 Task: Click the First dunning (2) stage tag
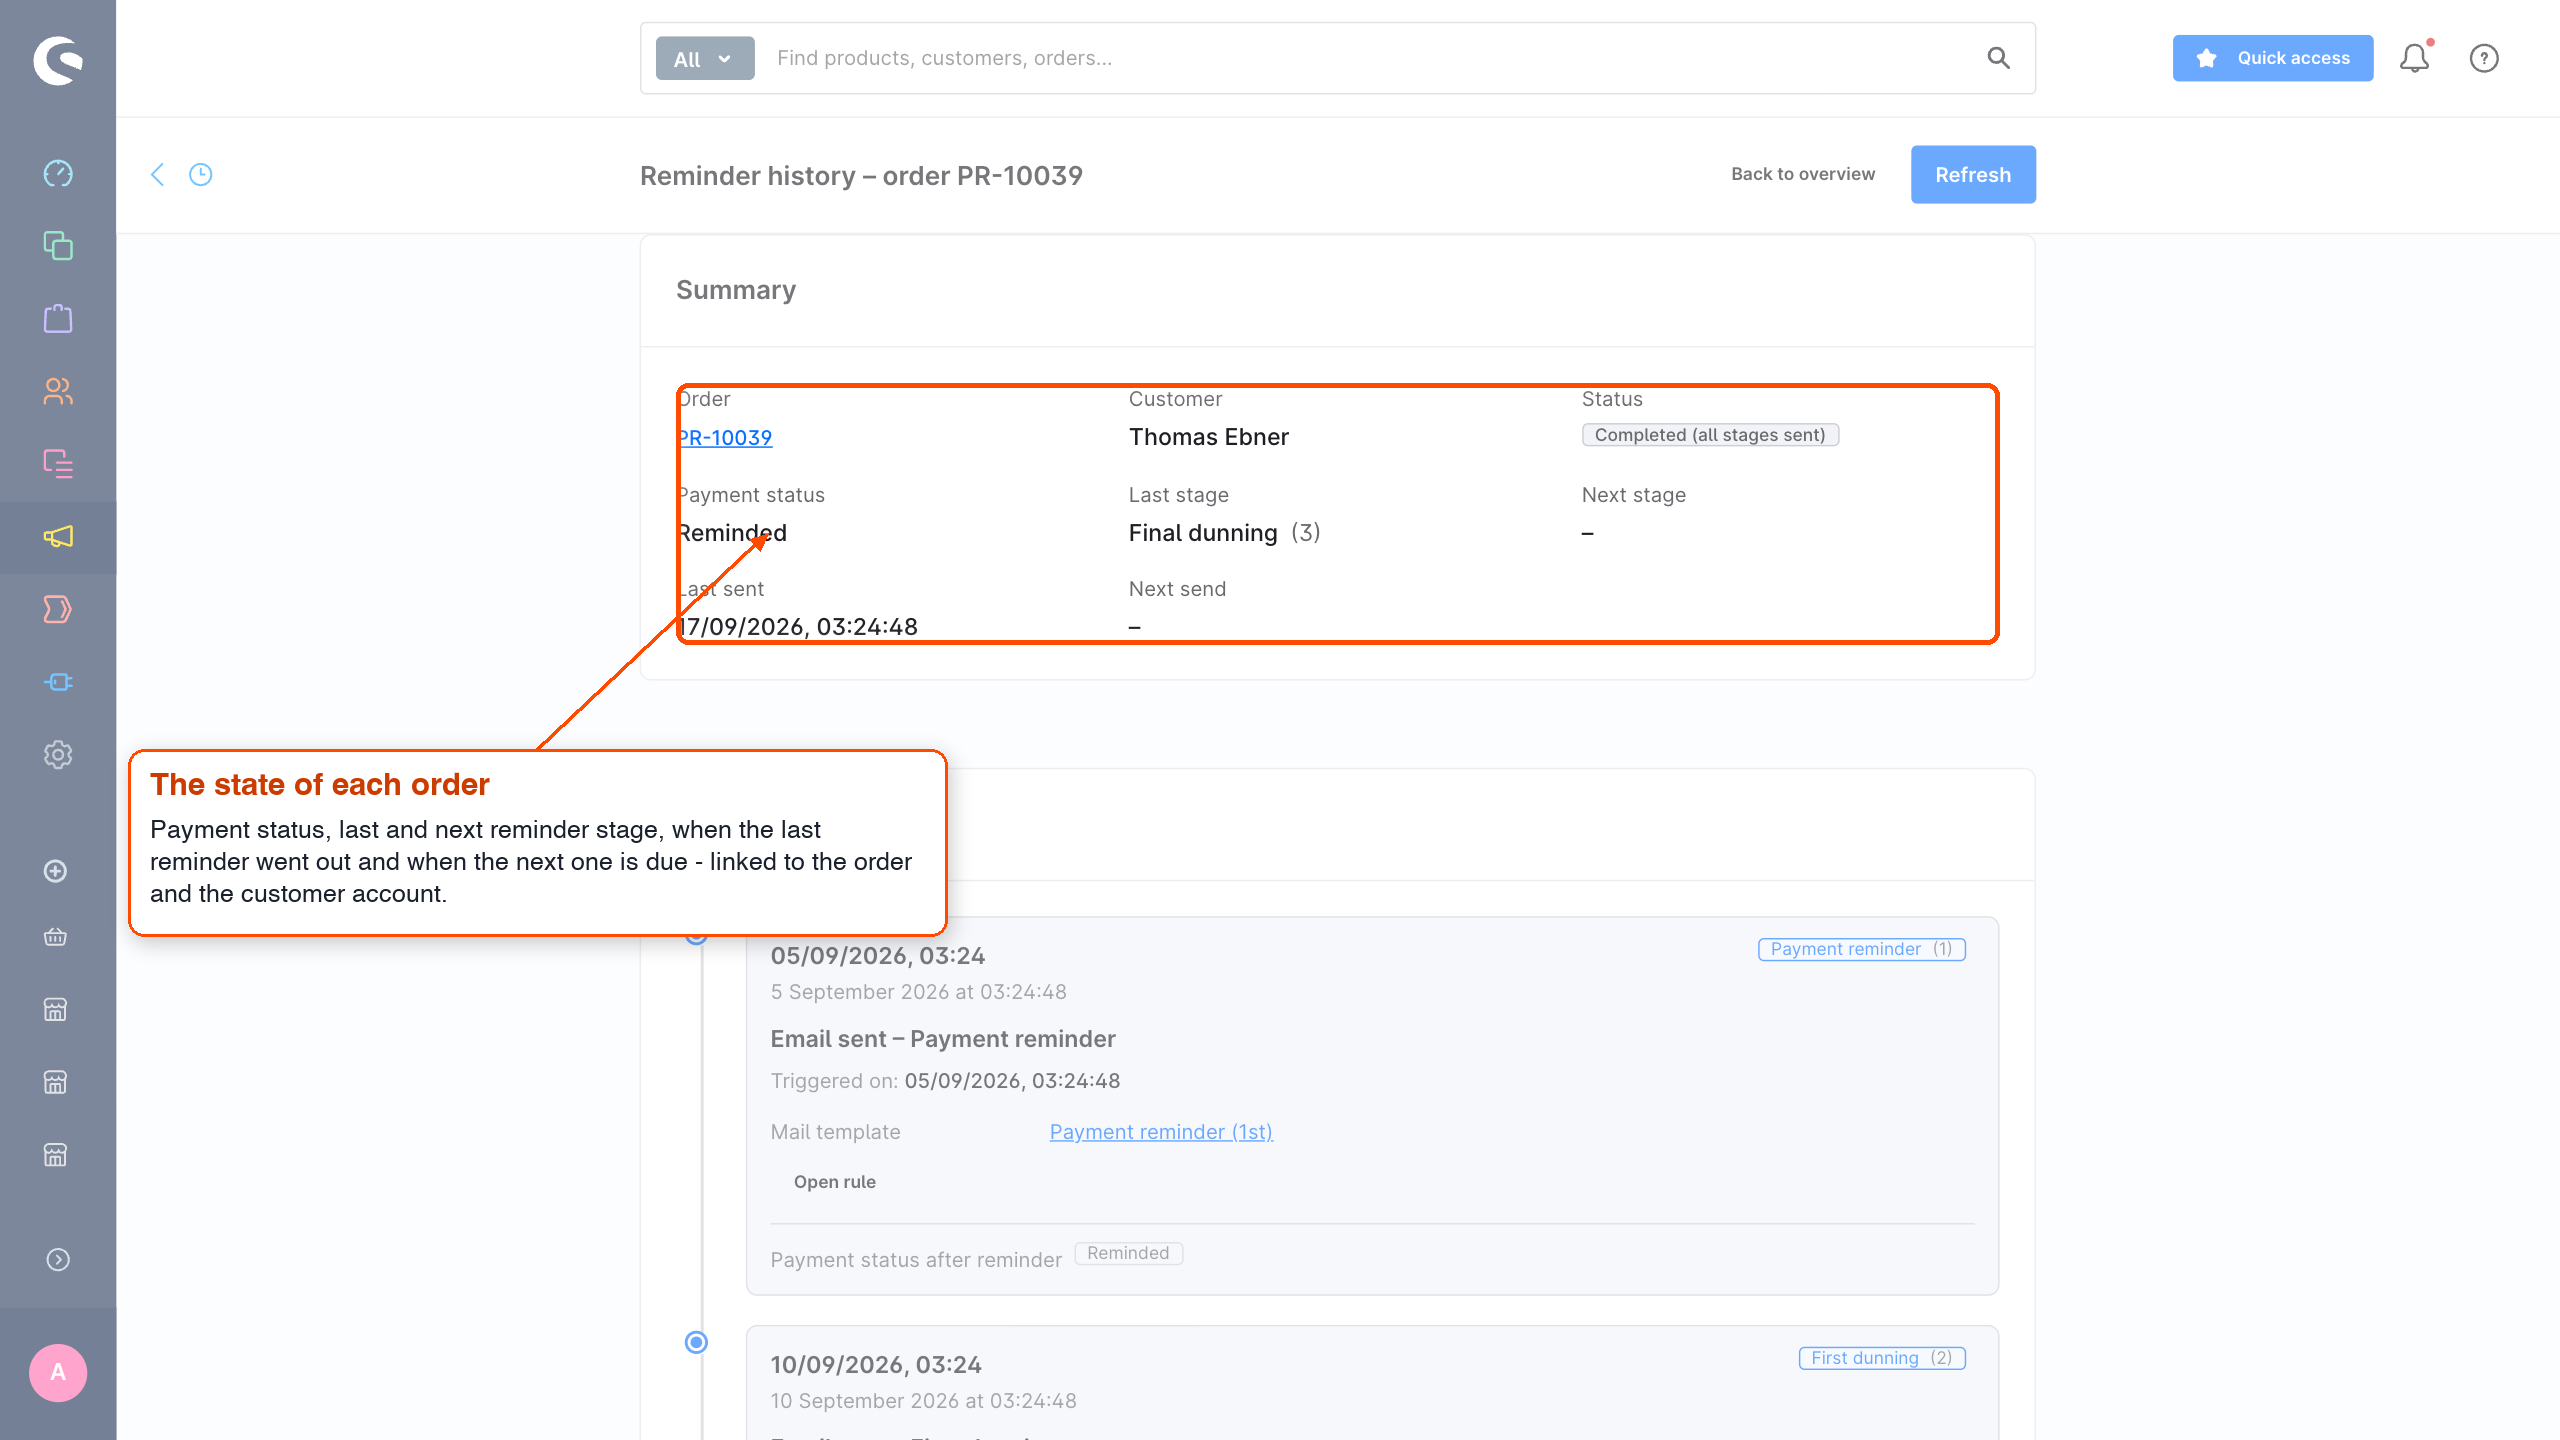(1882, 1358)
